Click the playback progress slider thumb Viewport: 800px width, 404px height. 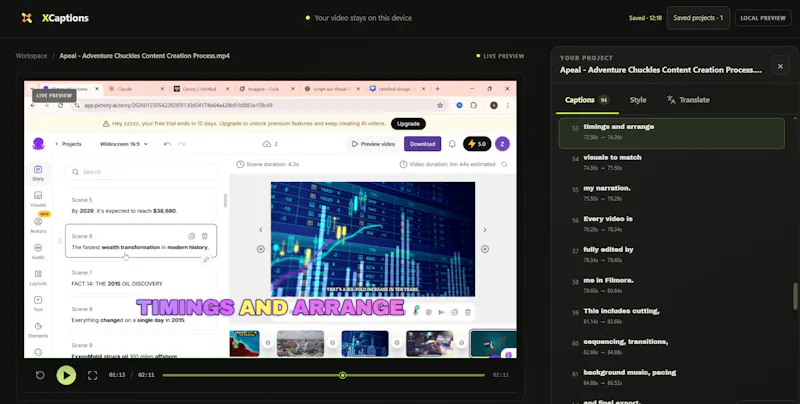click(x=343, y=375)
